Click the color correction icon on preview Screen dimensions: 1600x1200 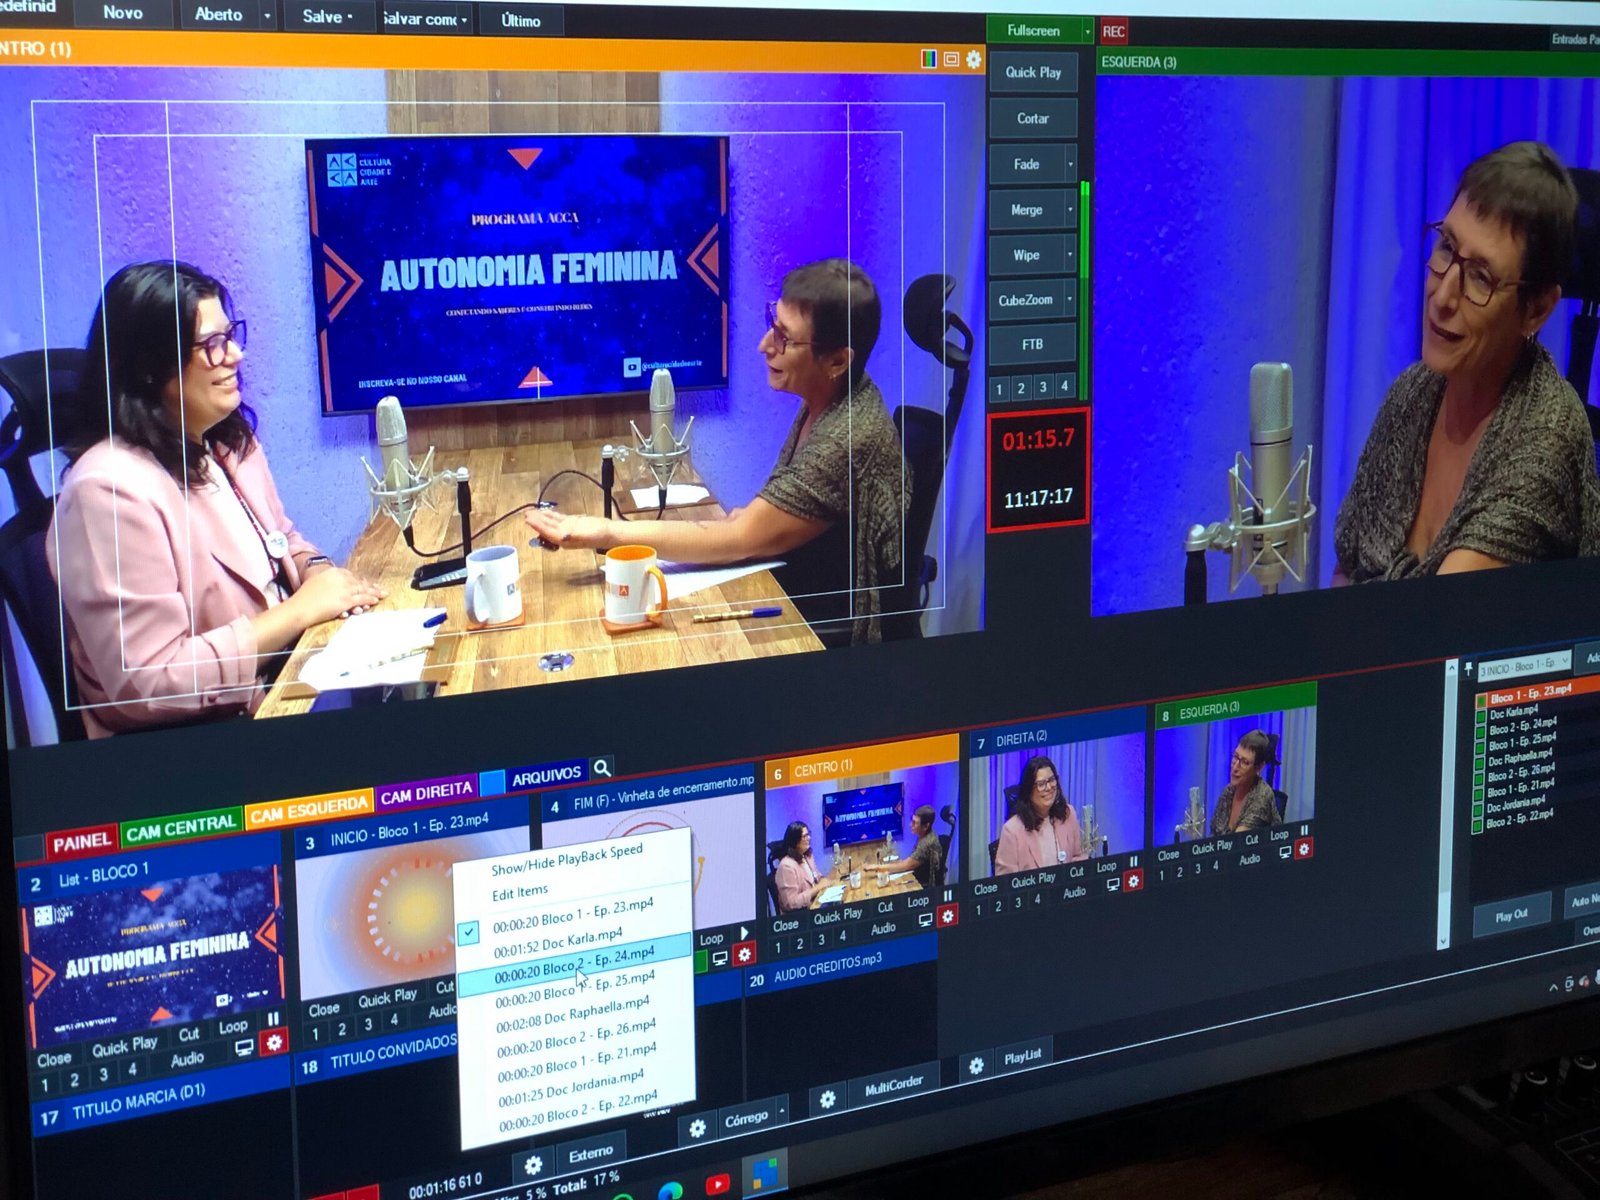929,60
